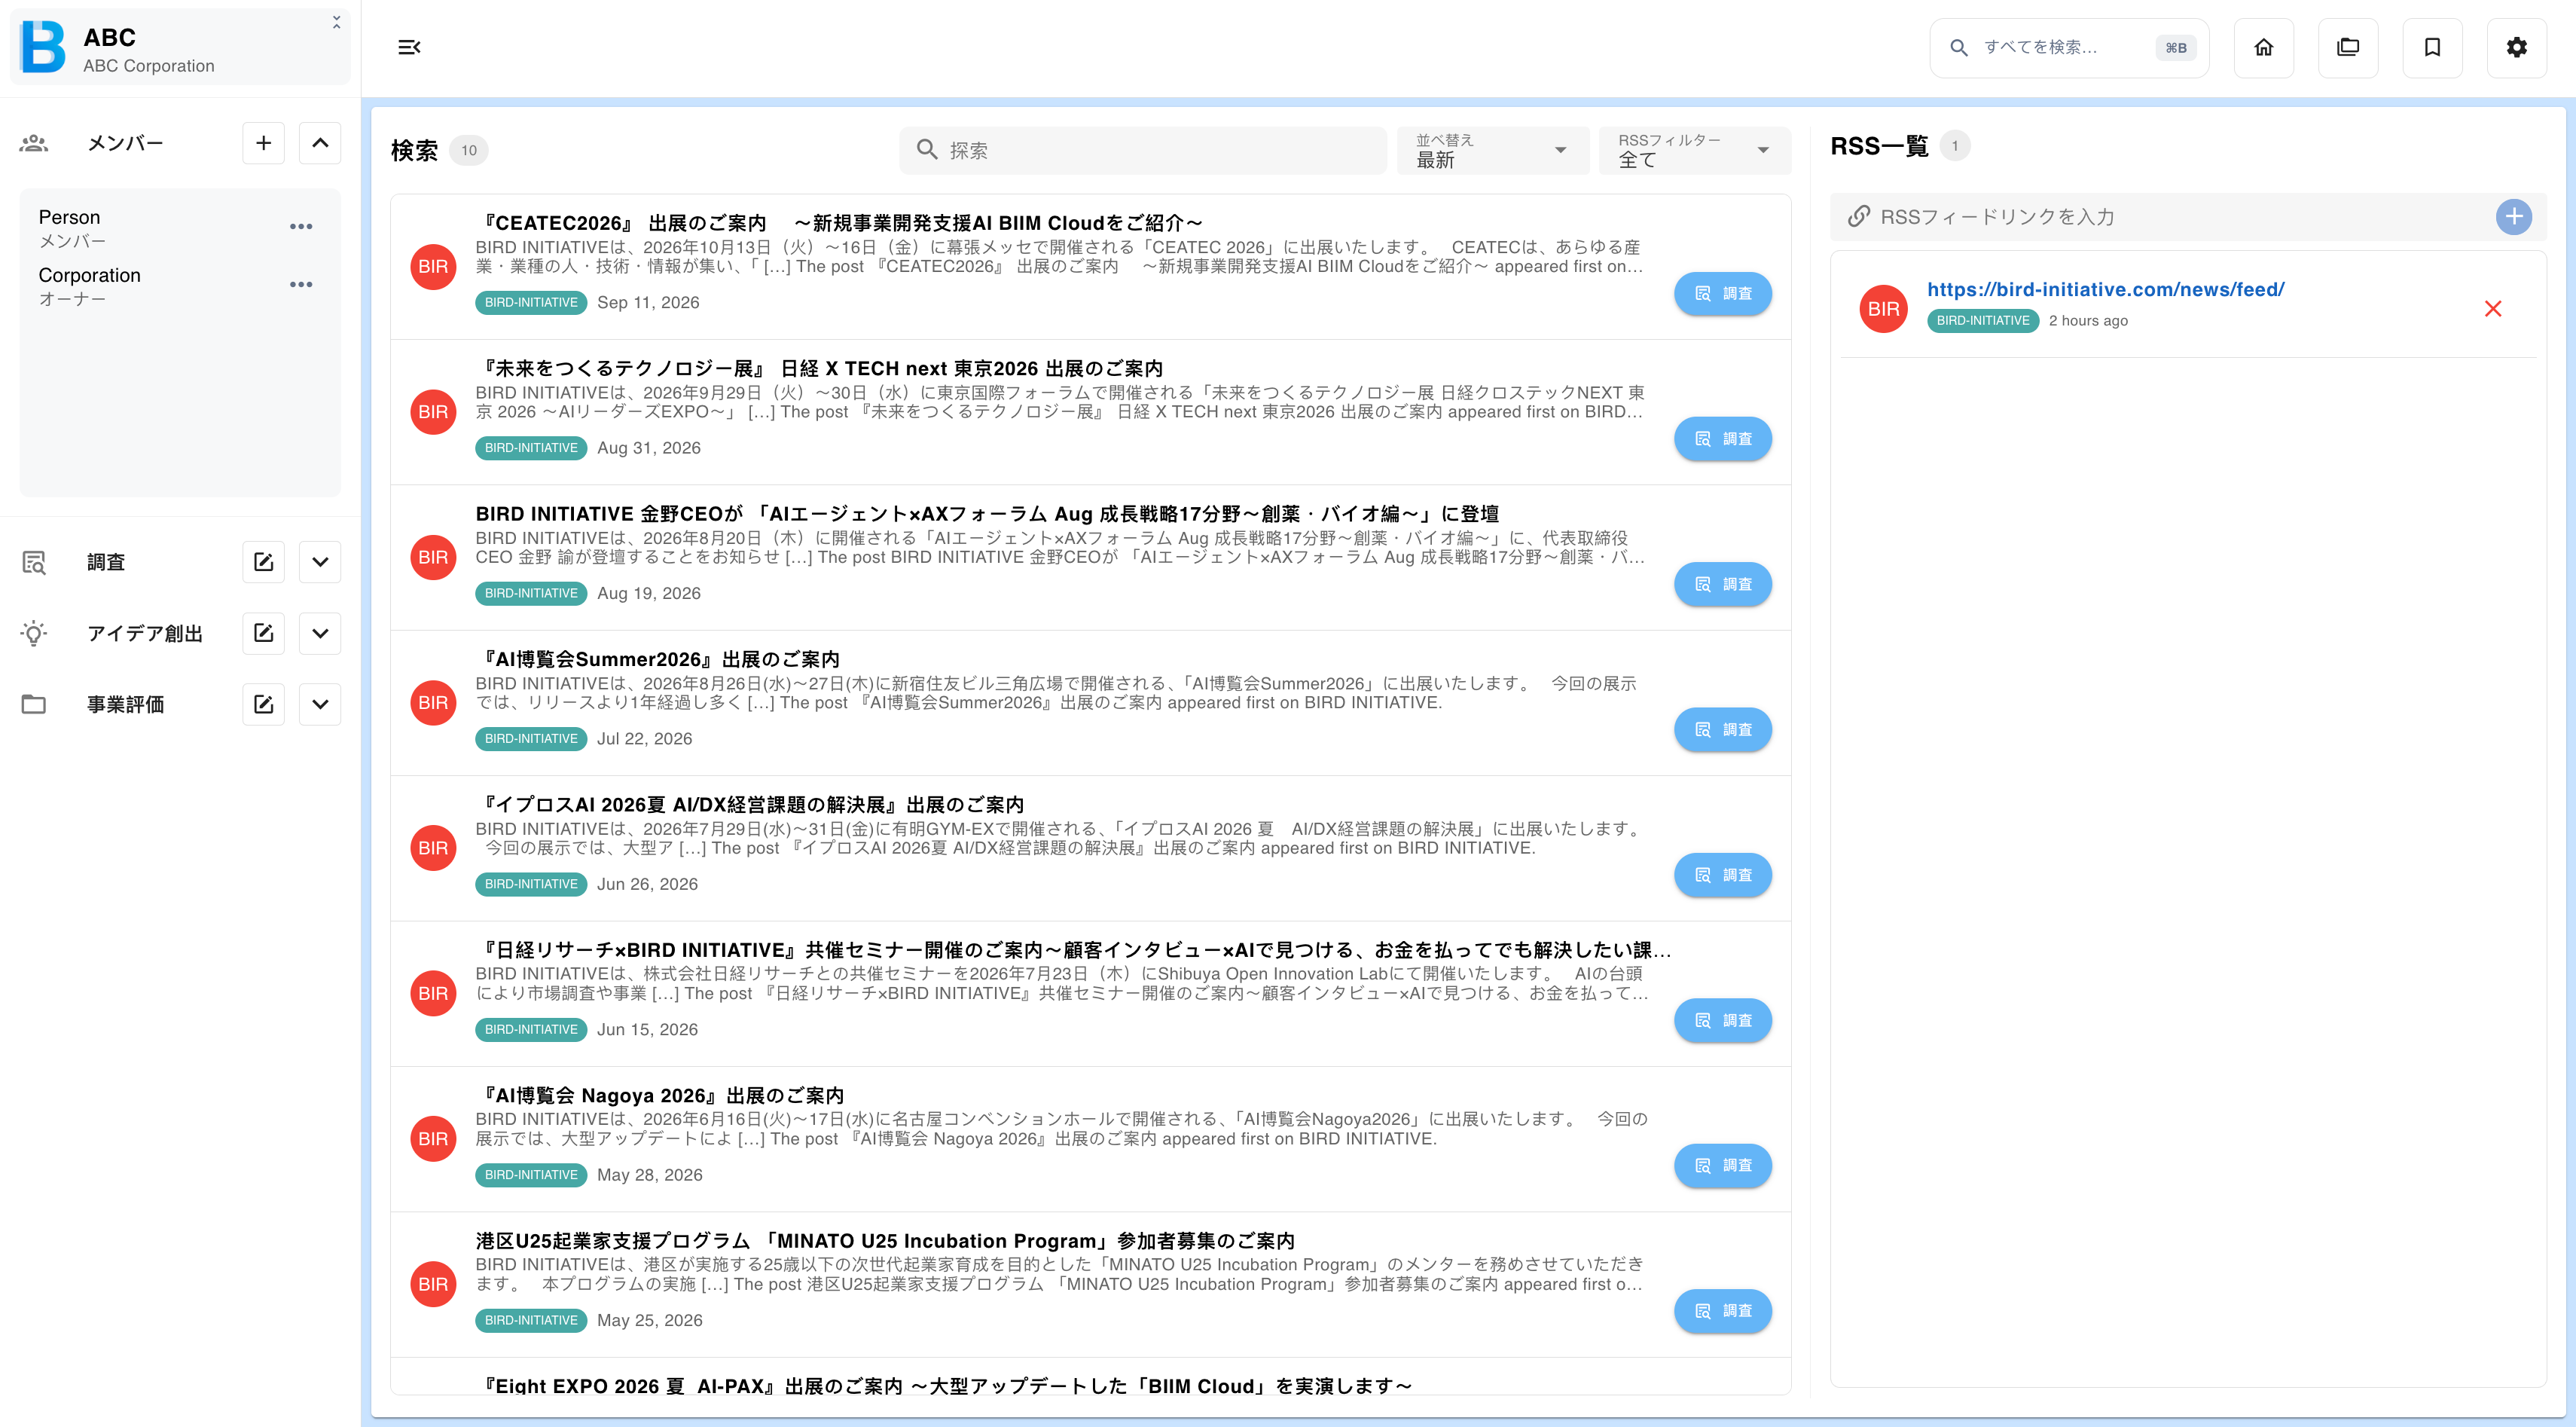Open the bird-initiative.com/news/feed link
This screenshot has width=2576, height=1427.
(2105, 290)
